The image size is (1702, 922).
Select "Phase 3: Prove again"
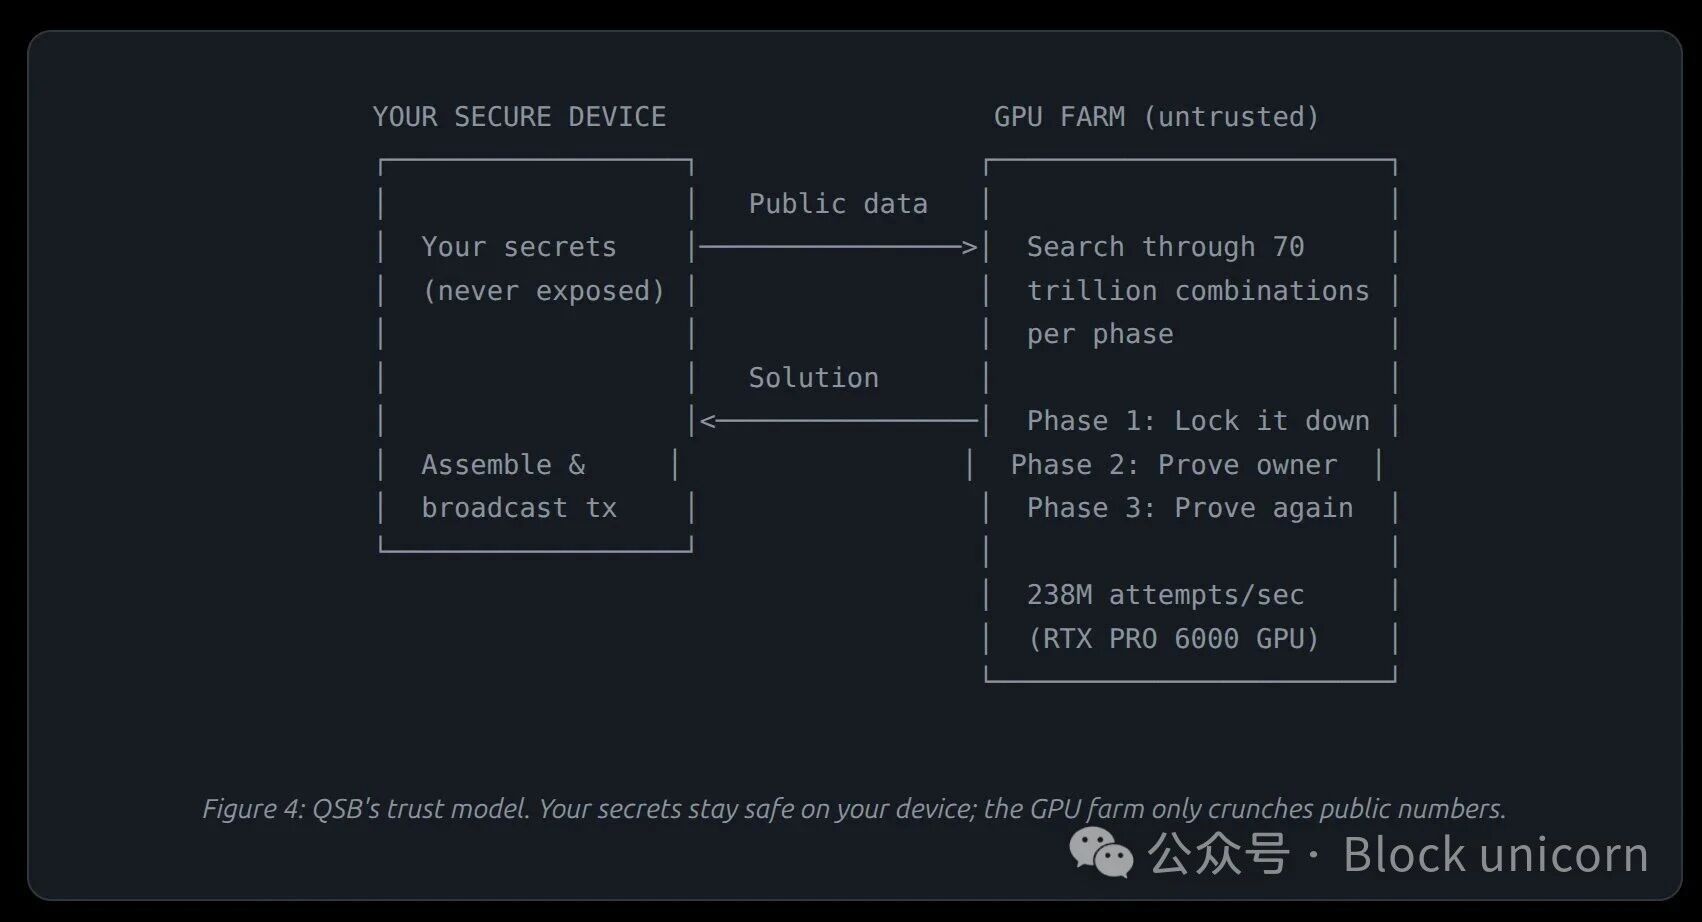[x=1189, y=508]
